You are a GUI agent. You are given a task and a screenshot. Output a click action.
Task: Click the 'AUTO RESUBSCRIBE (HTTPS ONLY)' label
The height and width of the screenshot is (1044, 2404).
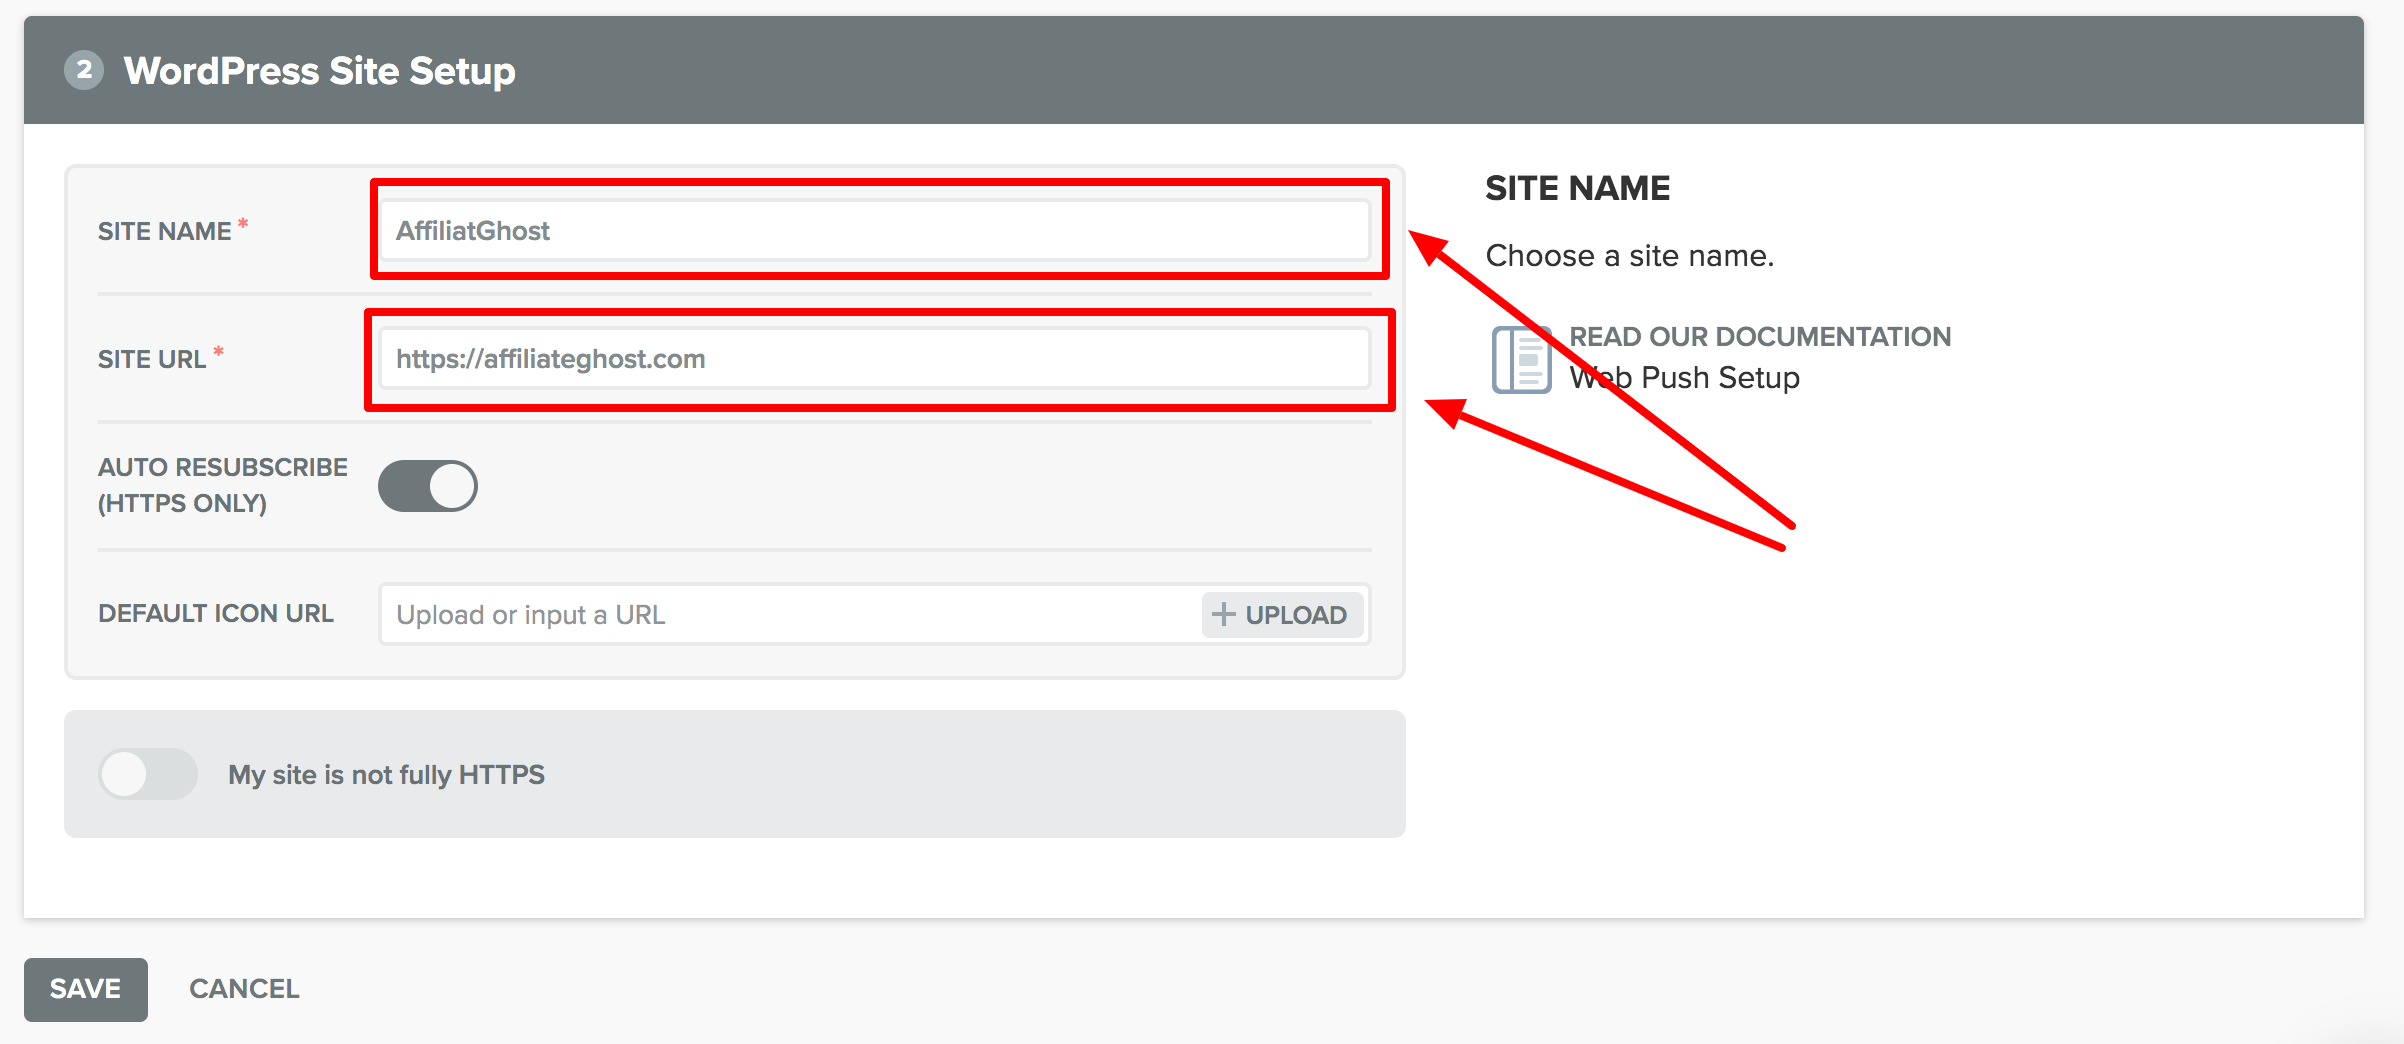223,485
